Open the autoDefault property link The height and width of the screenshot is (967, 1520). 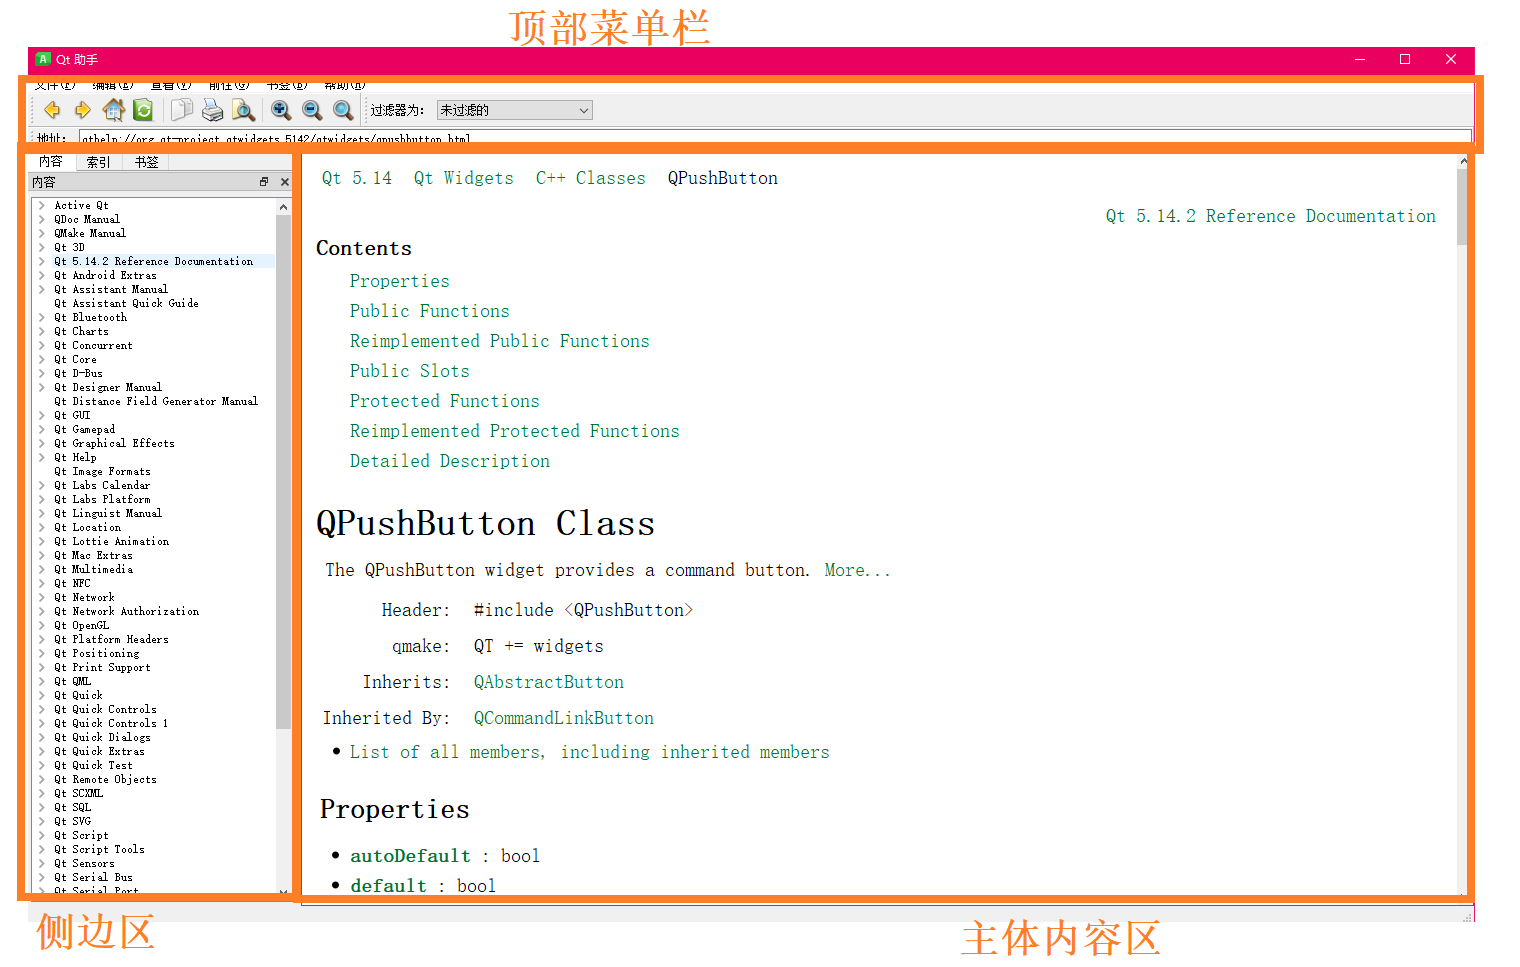pos(410,856)
